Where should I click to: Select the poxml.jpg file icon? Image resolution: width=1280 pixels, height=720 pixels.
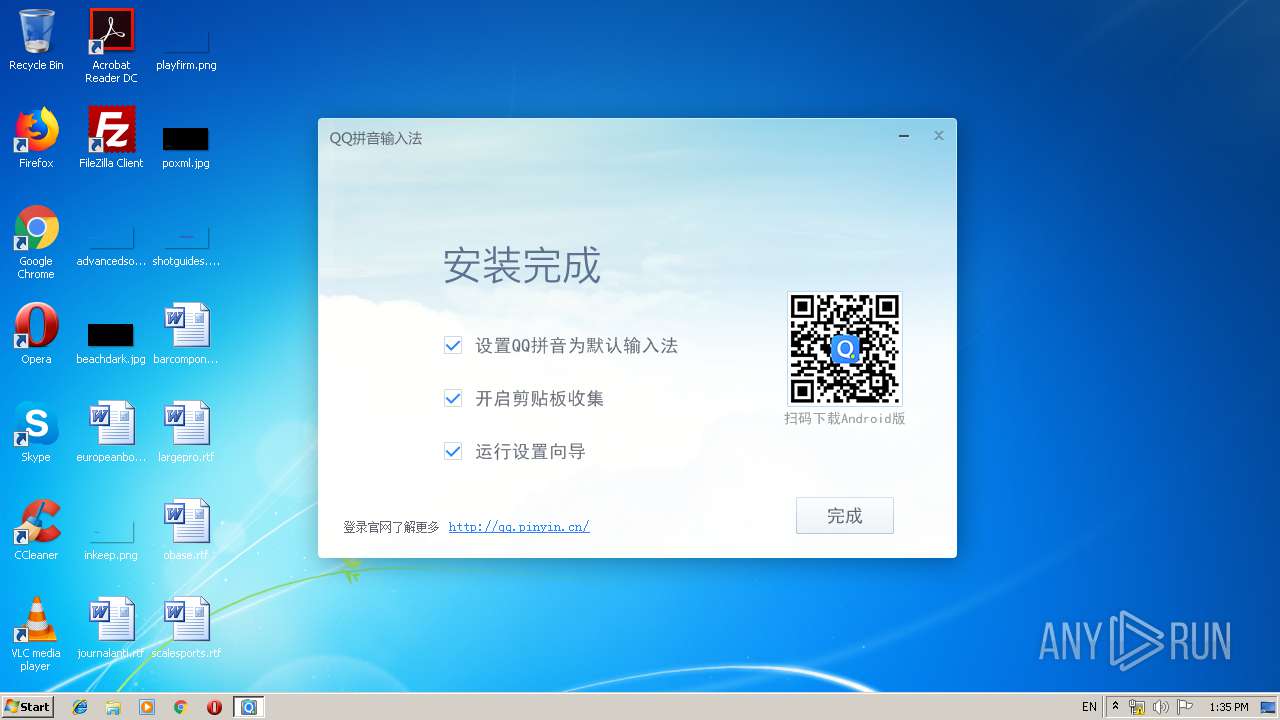pos(186,146)
